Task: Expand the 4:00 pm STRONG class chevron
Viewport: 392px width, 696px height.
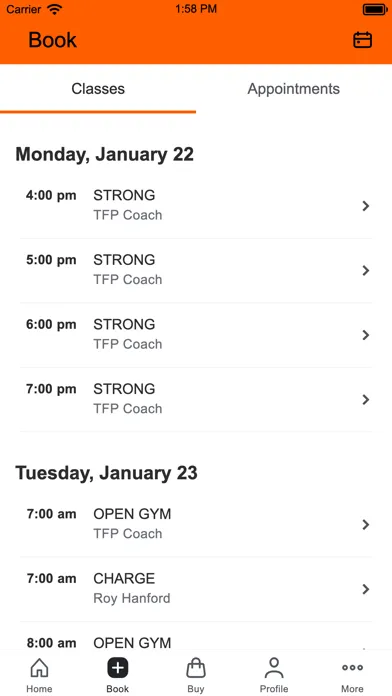Action: (x=365, y=206)
